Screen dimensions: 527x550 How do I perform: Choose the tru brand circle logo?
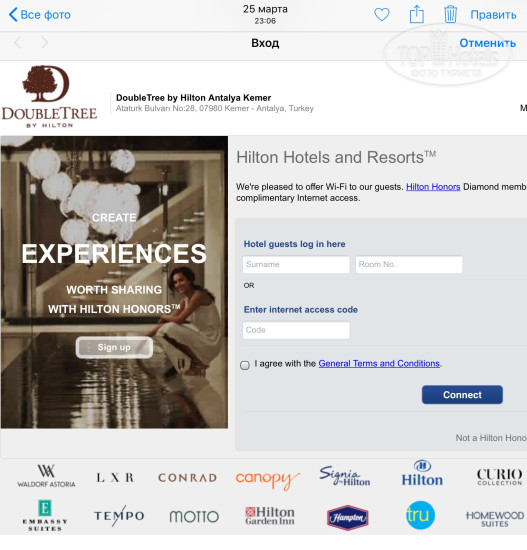tap(420, 515)
